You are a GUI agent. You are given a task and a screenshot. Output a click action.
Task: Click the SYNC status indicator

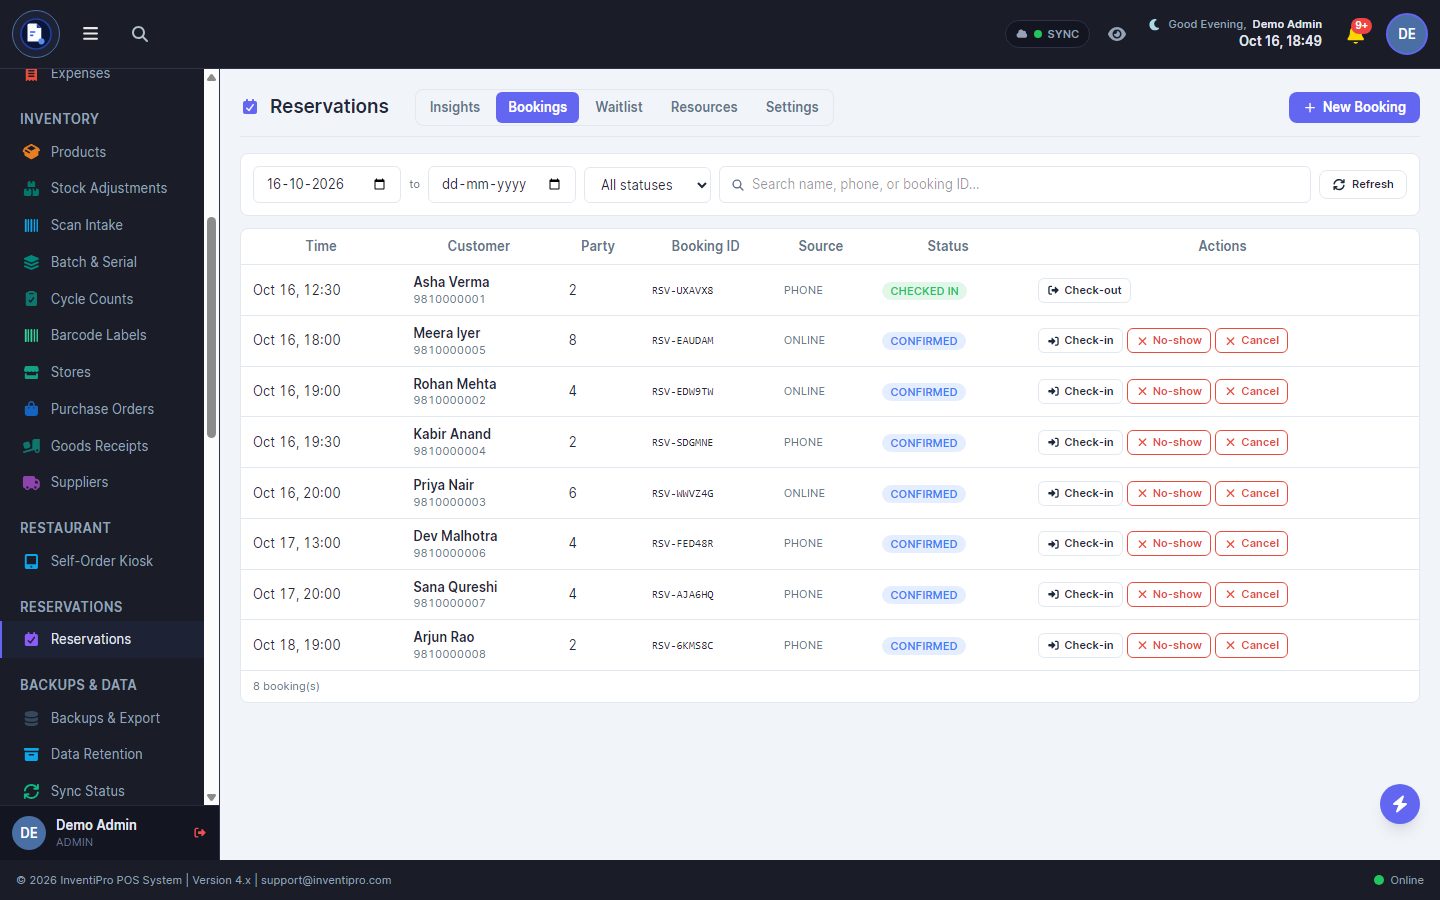(1047, 34)
